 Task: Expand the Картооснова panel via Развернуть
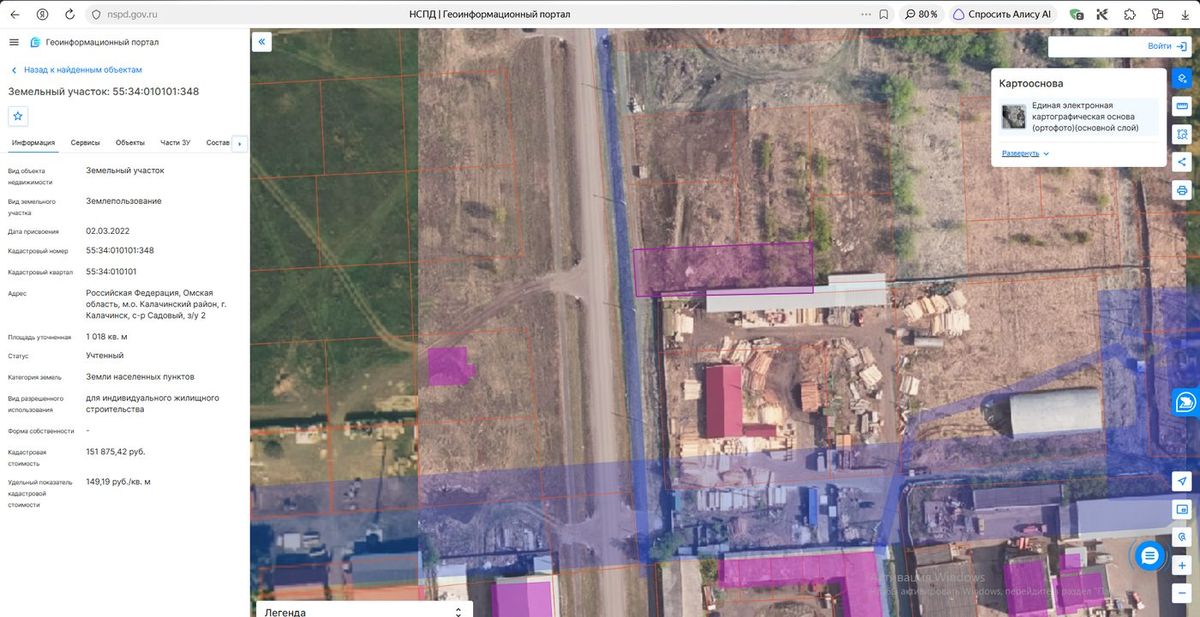point(1025,153)
